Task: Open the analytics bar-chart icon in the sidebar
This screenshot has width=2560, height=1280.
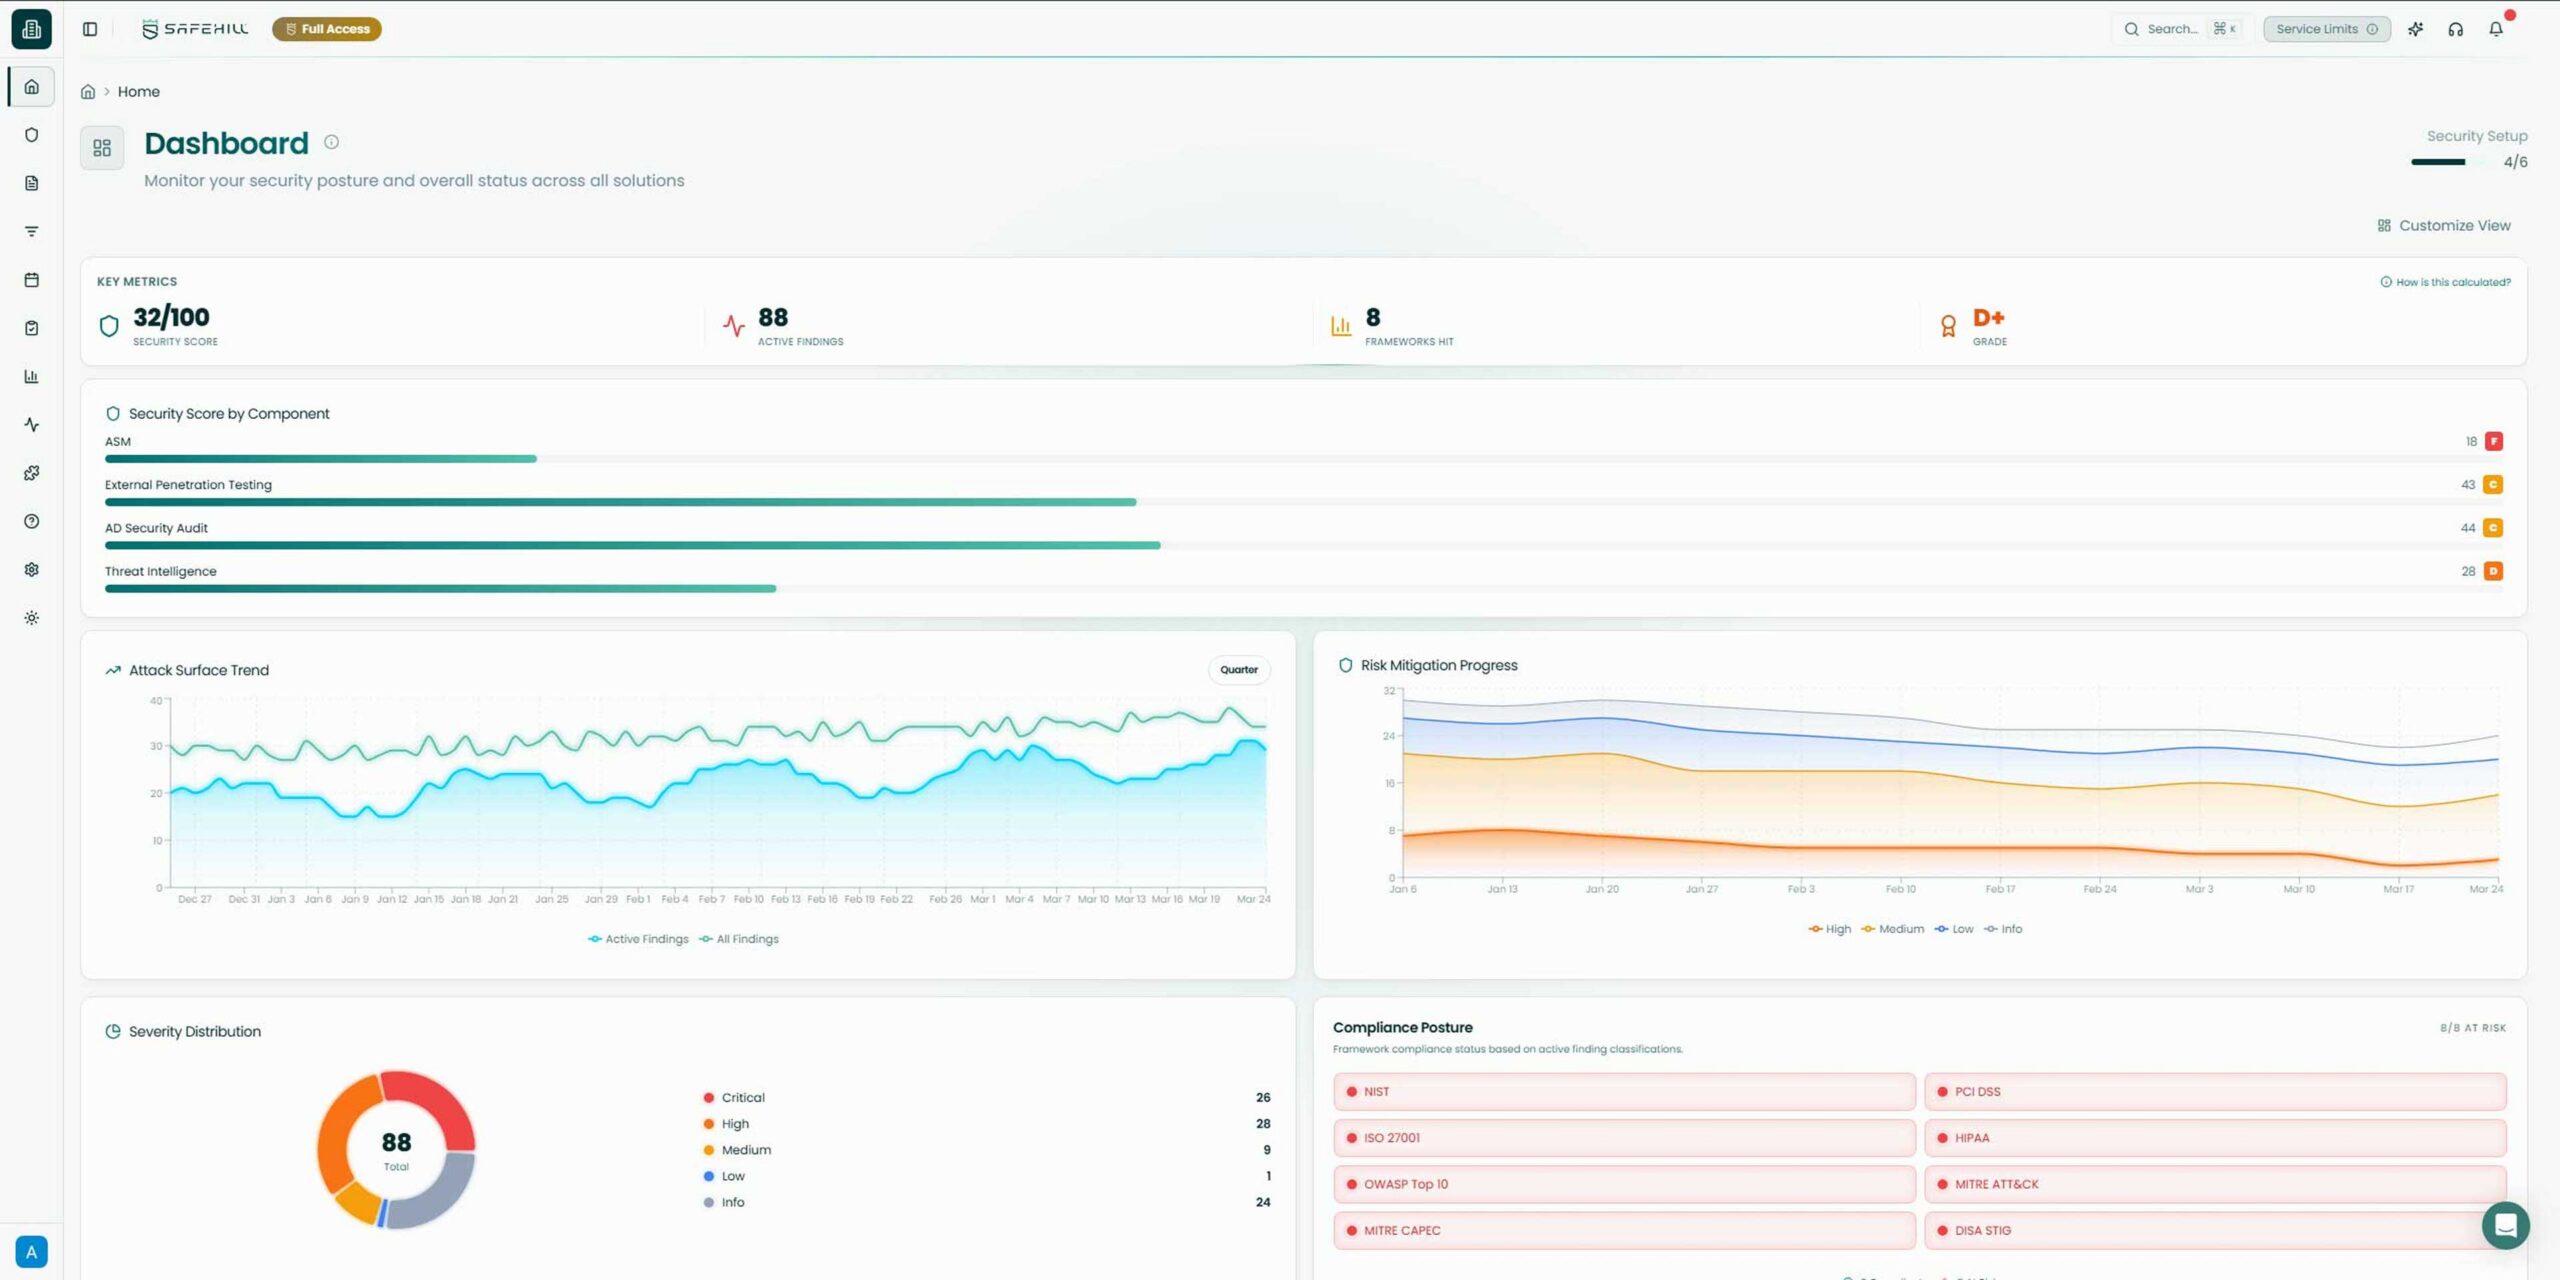Action: click(31, 376)
